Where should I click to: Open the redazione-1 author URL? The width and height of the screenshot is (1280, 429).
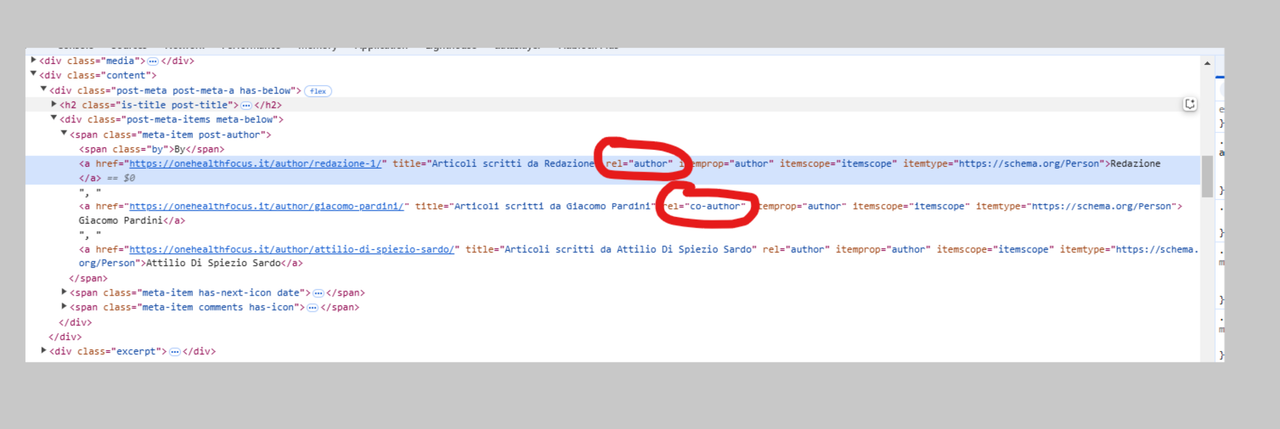pos(254,163)
